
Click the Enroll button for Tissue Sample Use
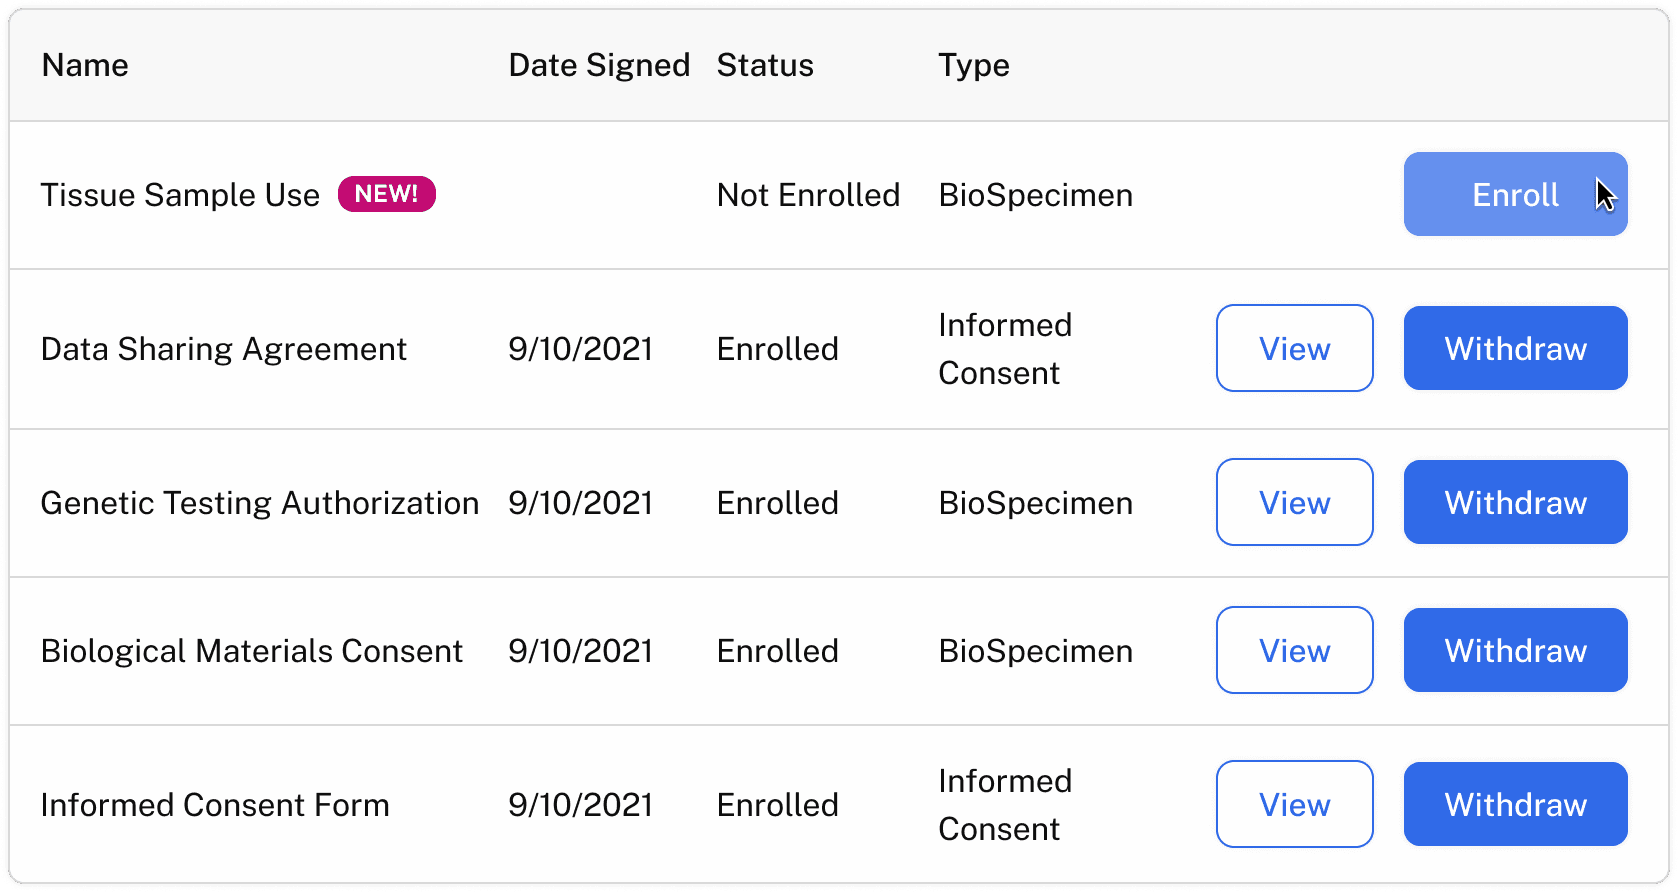pyautogui.click(x=1514, y=195)
